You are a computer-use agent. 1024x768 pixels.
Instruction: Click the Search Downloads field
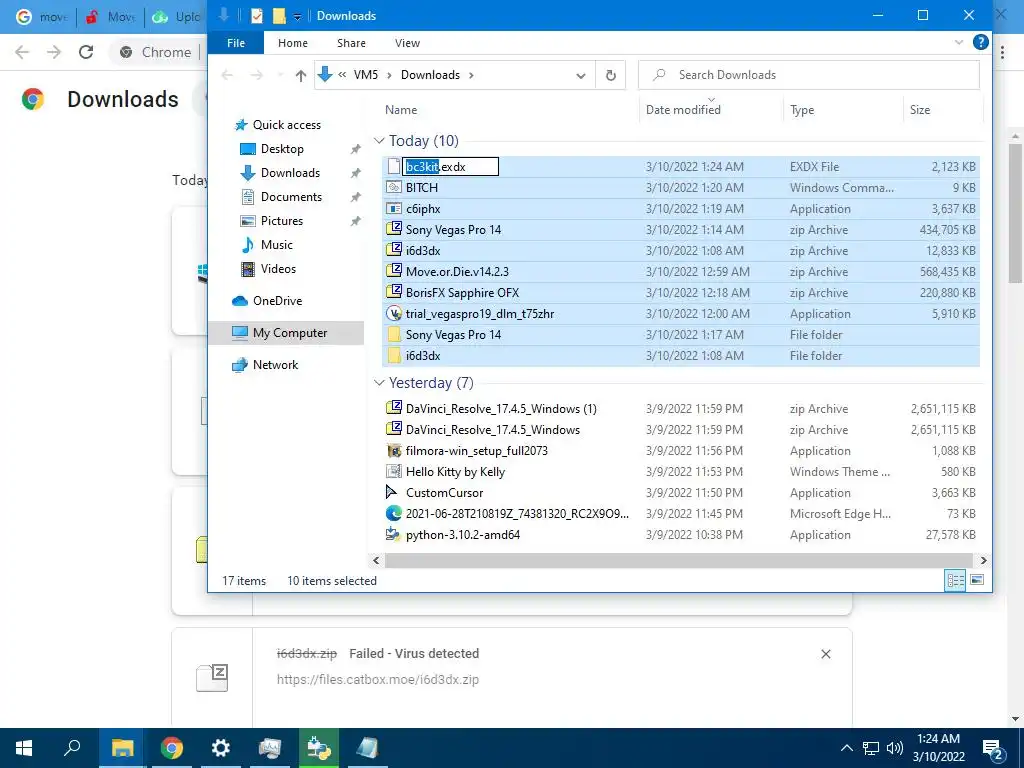click(x=808, y=75)
